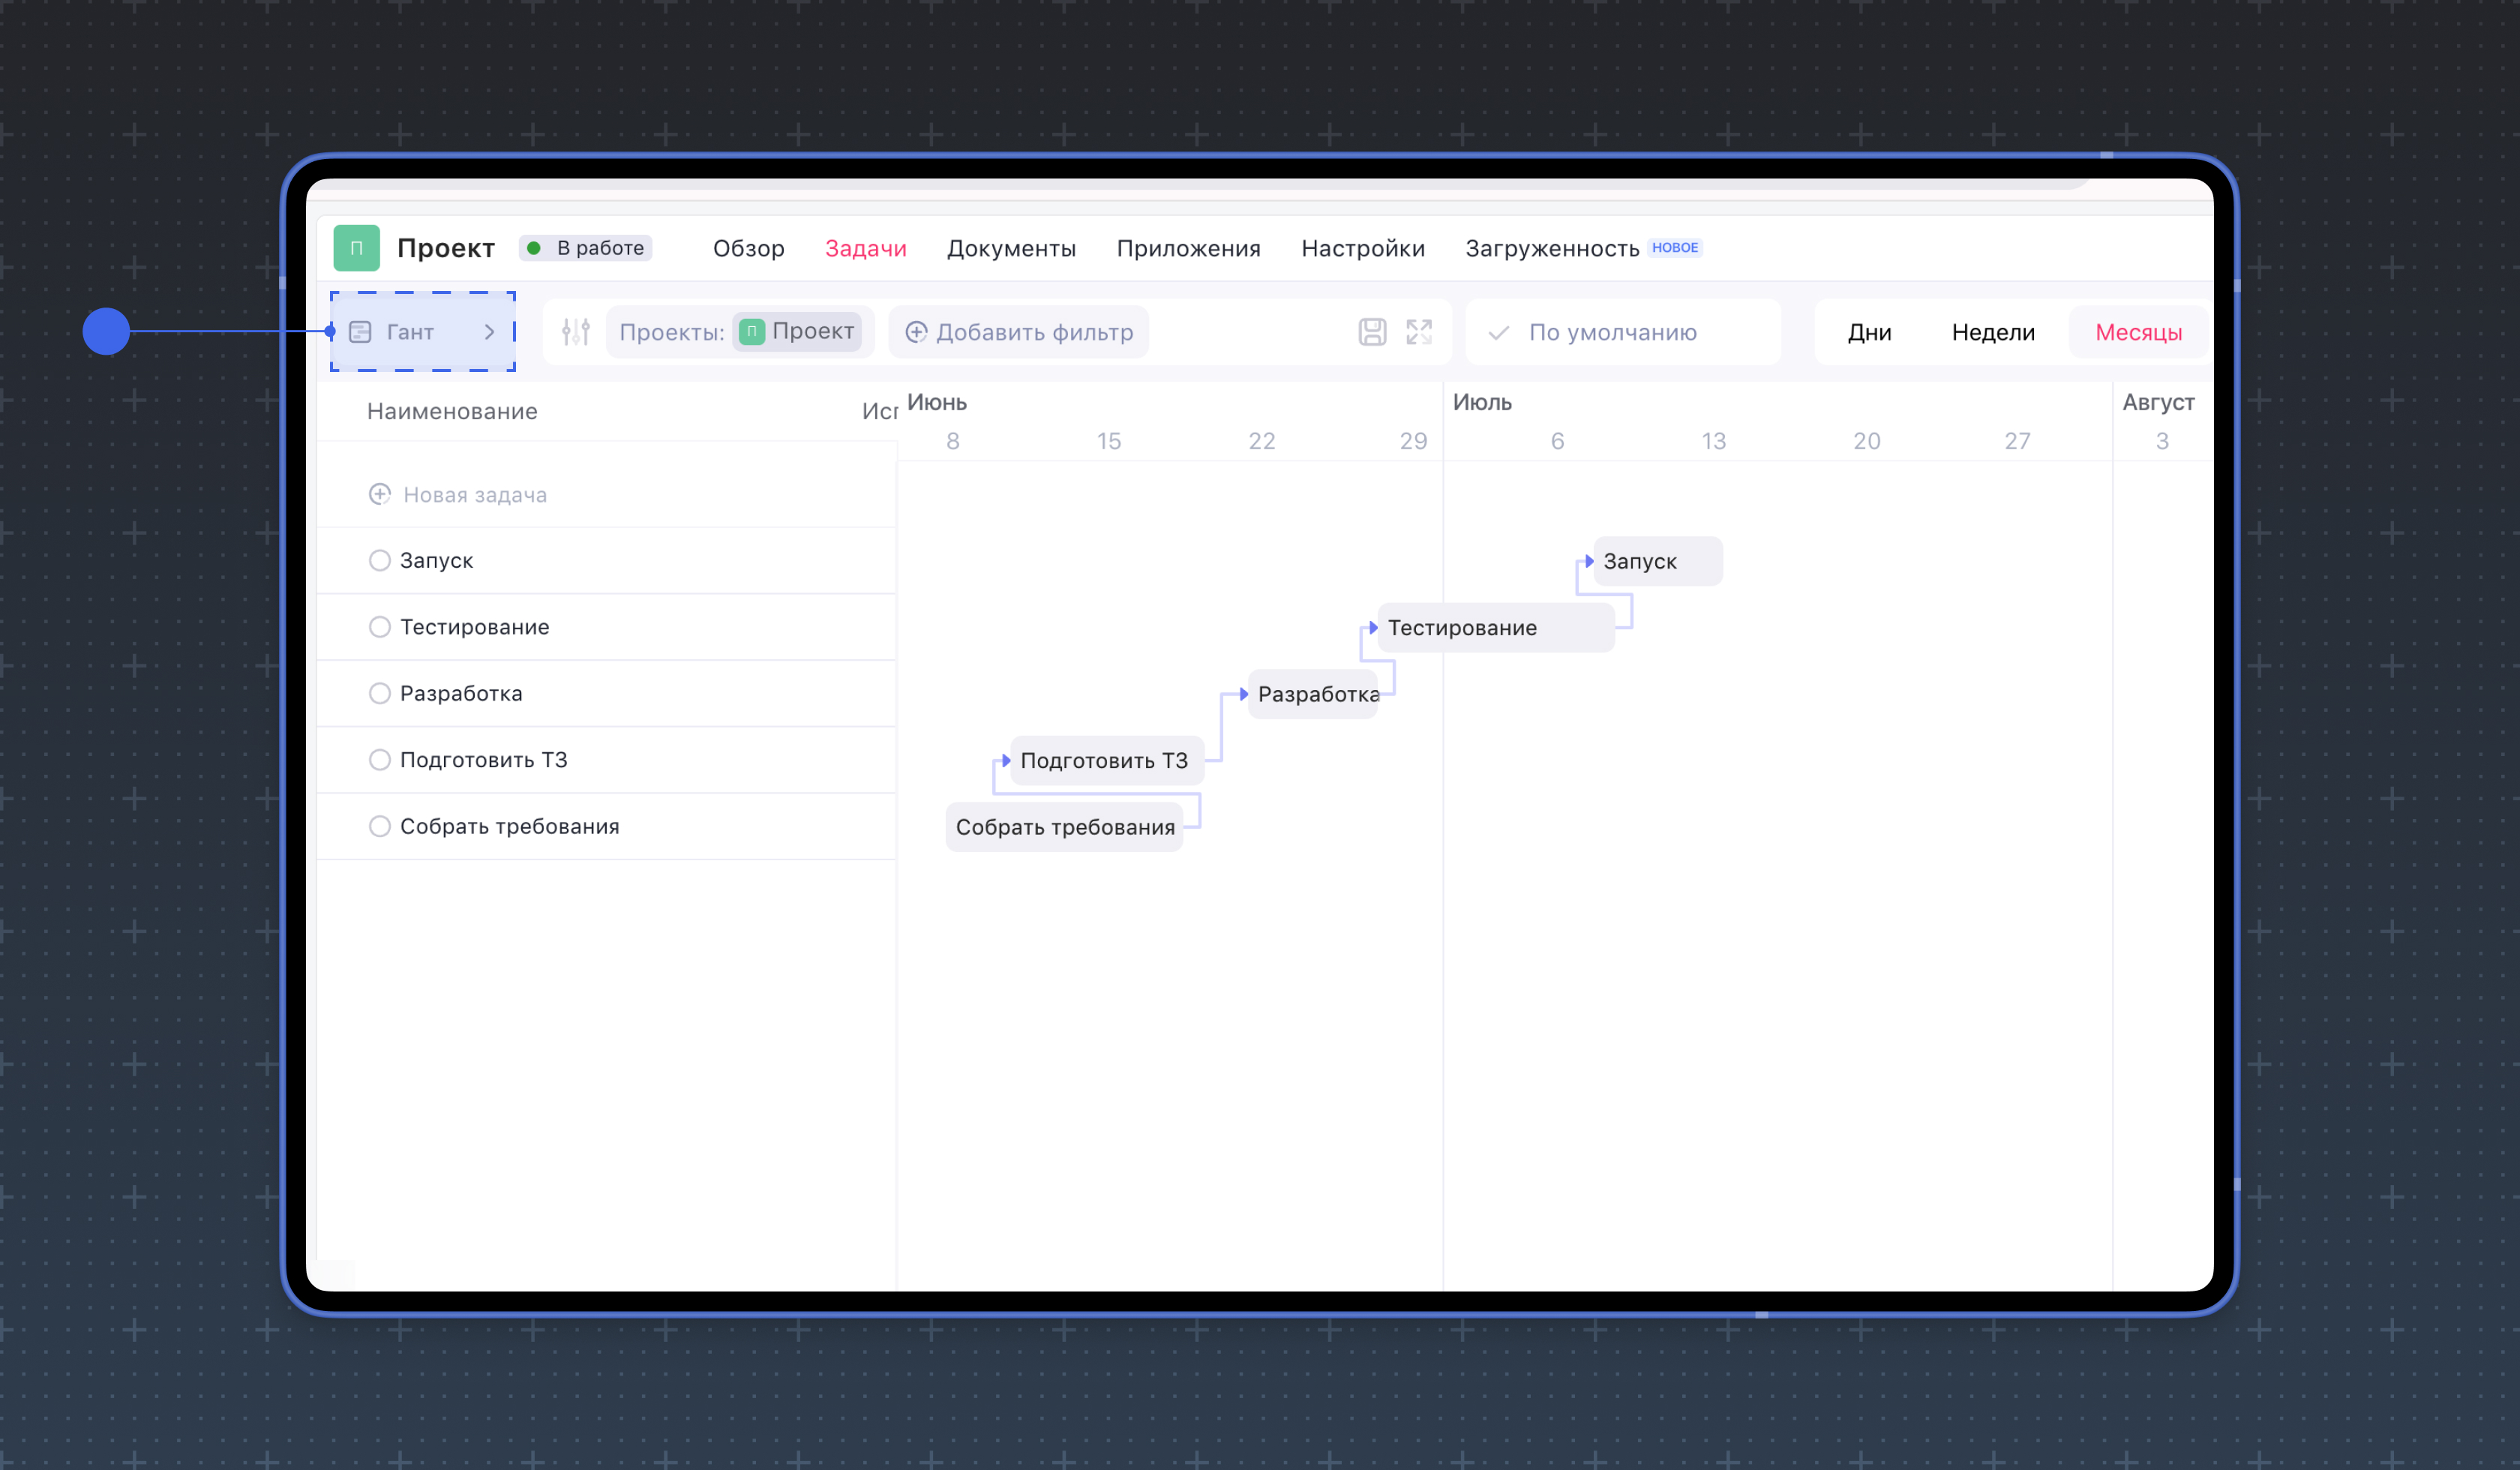Open the Проекты: Проект filter dropdown
Image resolution: width=2520 pixels, height=1470 pixels.
click(740, 332)
